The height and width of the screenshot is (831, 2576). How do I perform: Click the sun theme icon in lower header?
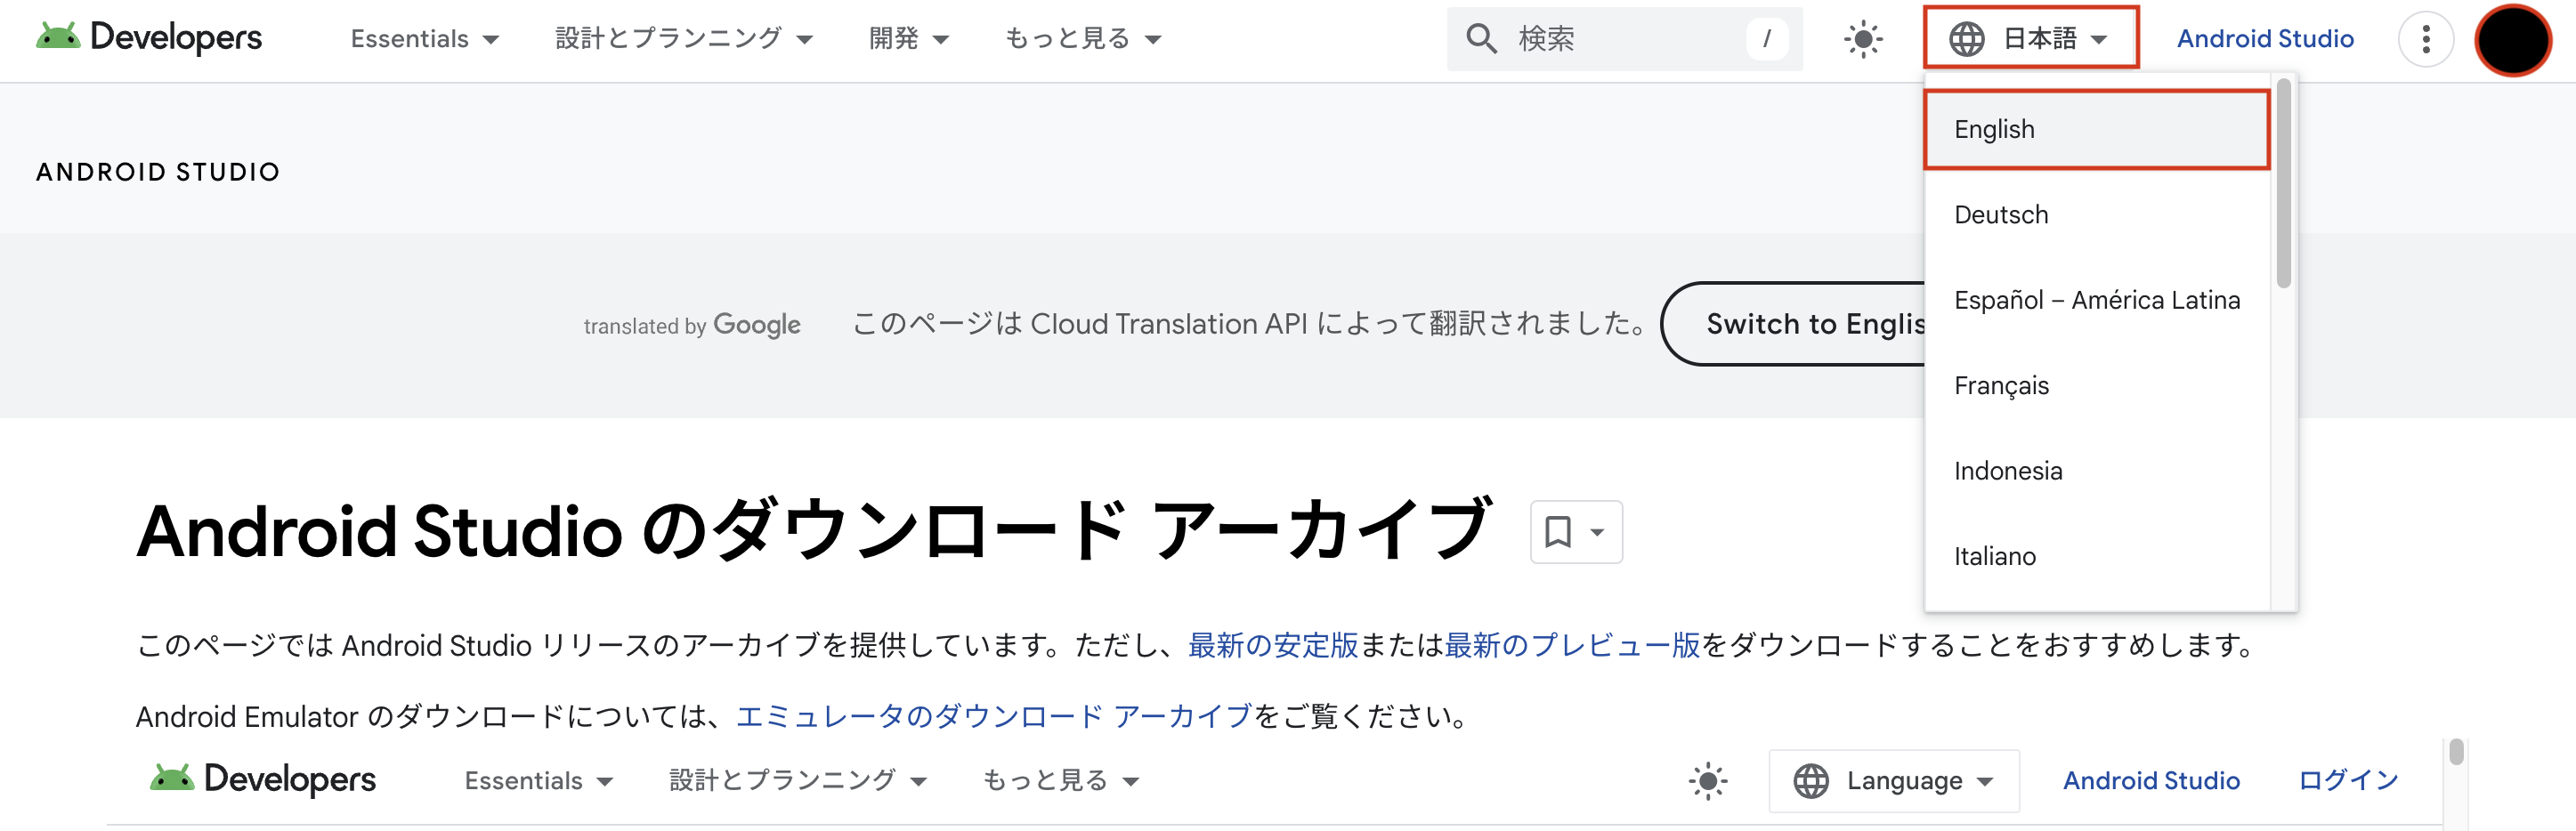[x=1707, y=780]
